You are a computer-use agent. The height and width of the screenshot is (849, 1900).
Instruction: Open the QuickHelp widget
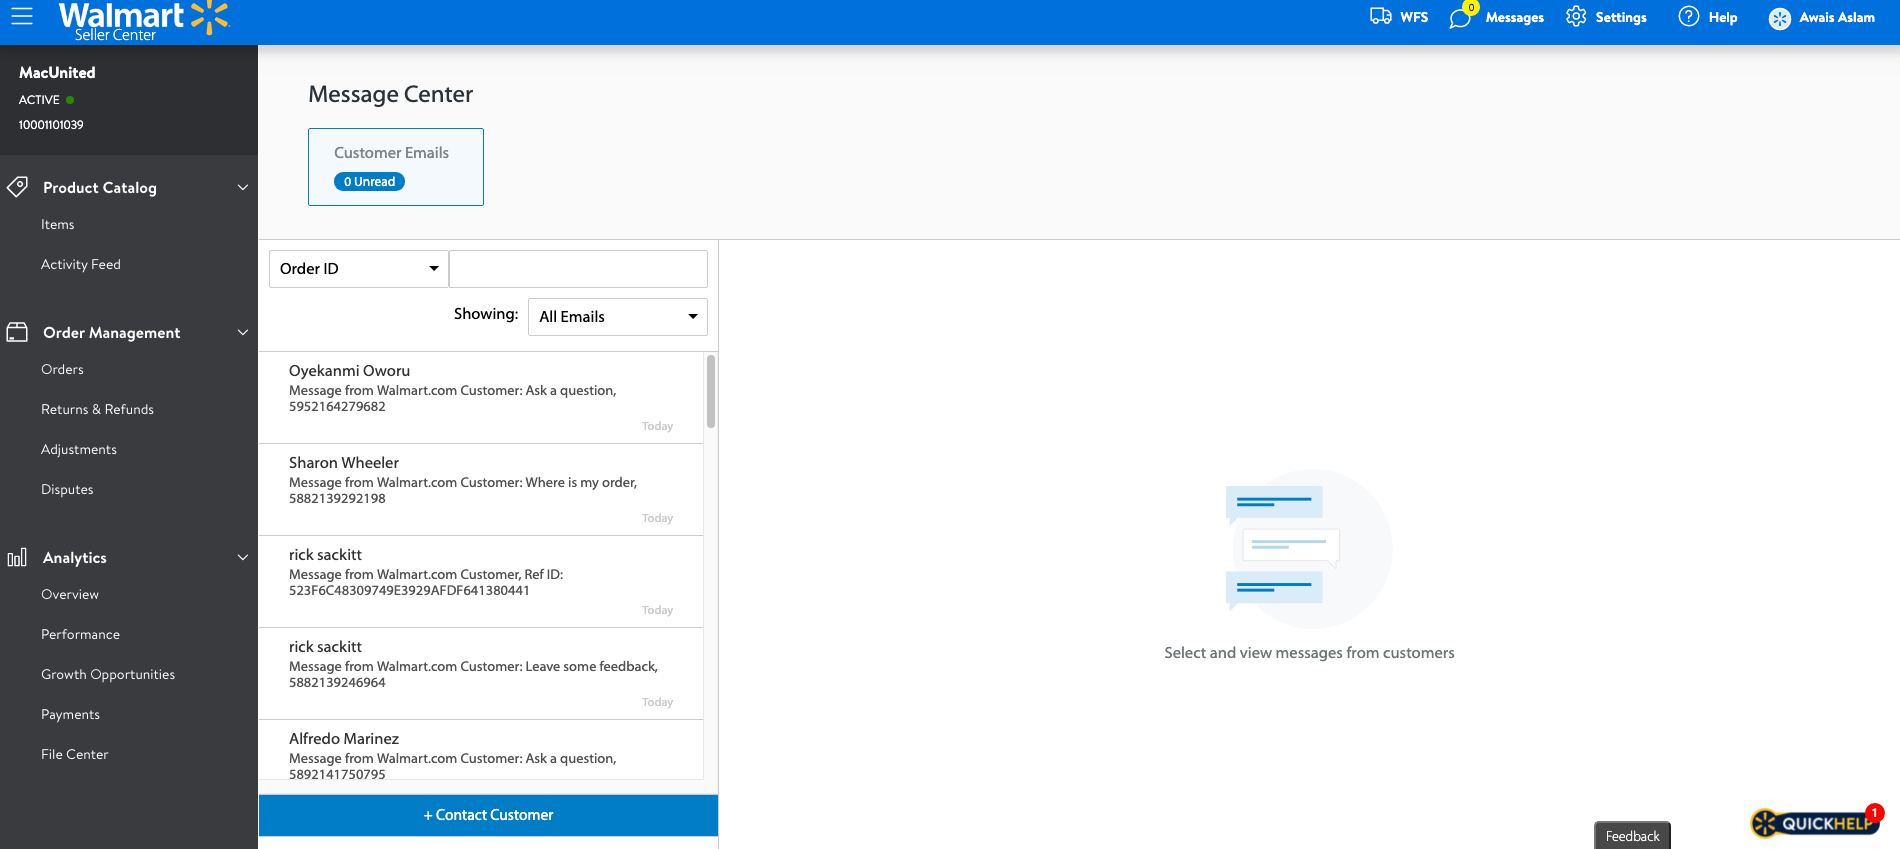[x=1815, y=822]
